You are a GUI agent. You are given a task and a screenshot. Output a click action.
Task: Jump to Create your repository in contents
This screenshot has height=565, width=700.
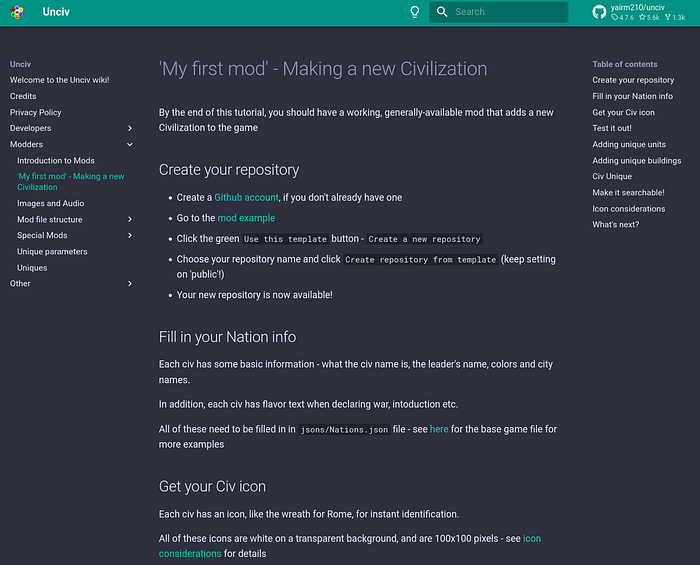633,80
